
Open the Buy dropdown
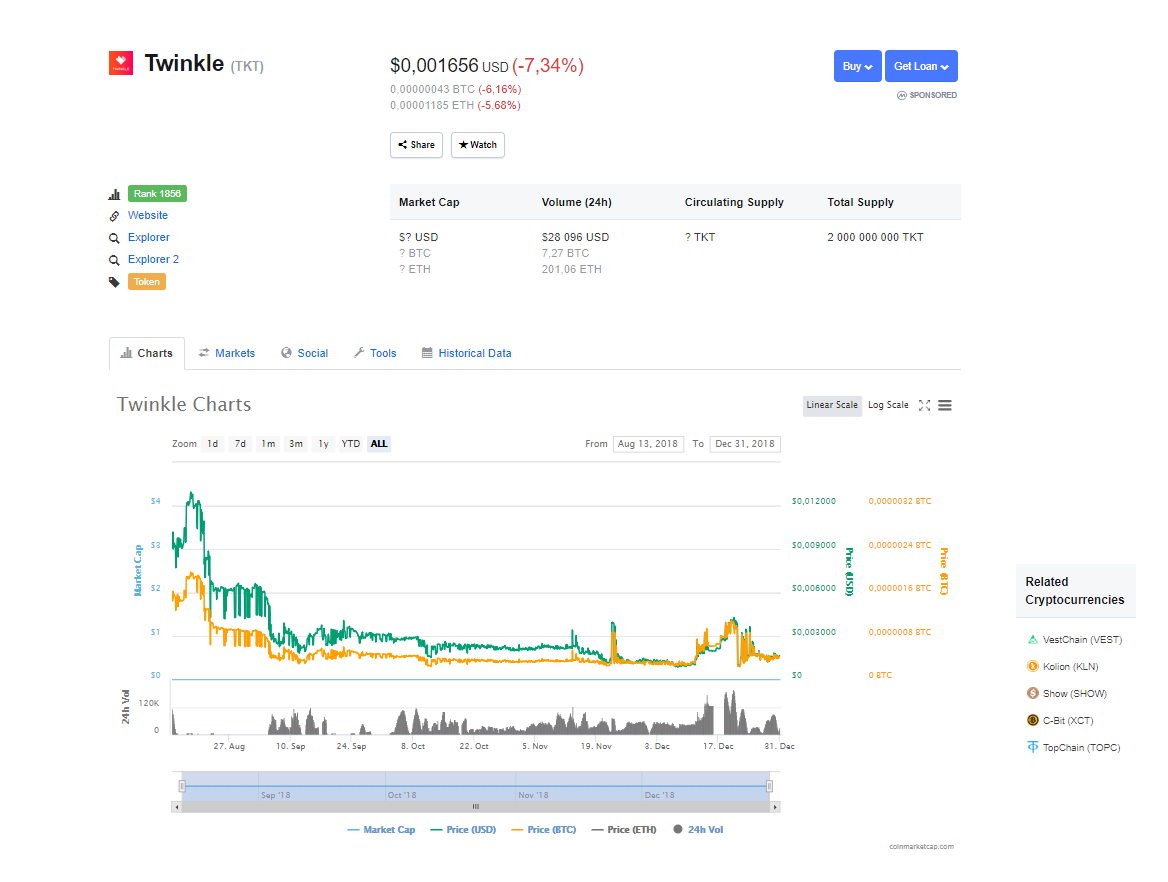pyautogui.click(x=857, y=66)
